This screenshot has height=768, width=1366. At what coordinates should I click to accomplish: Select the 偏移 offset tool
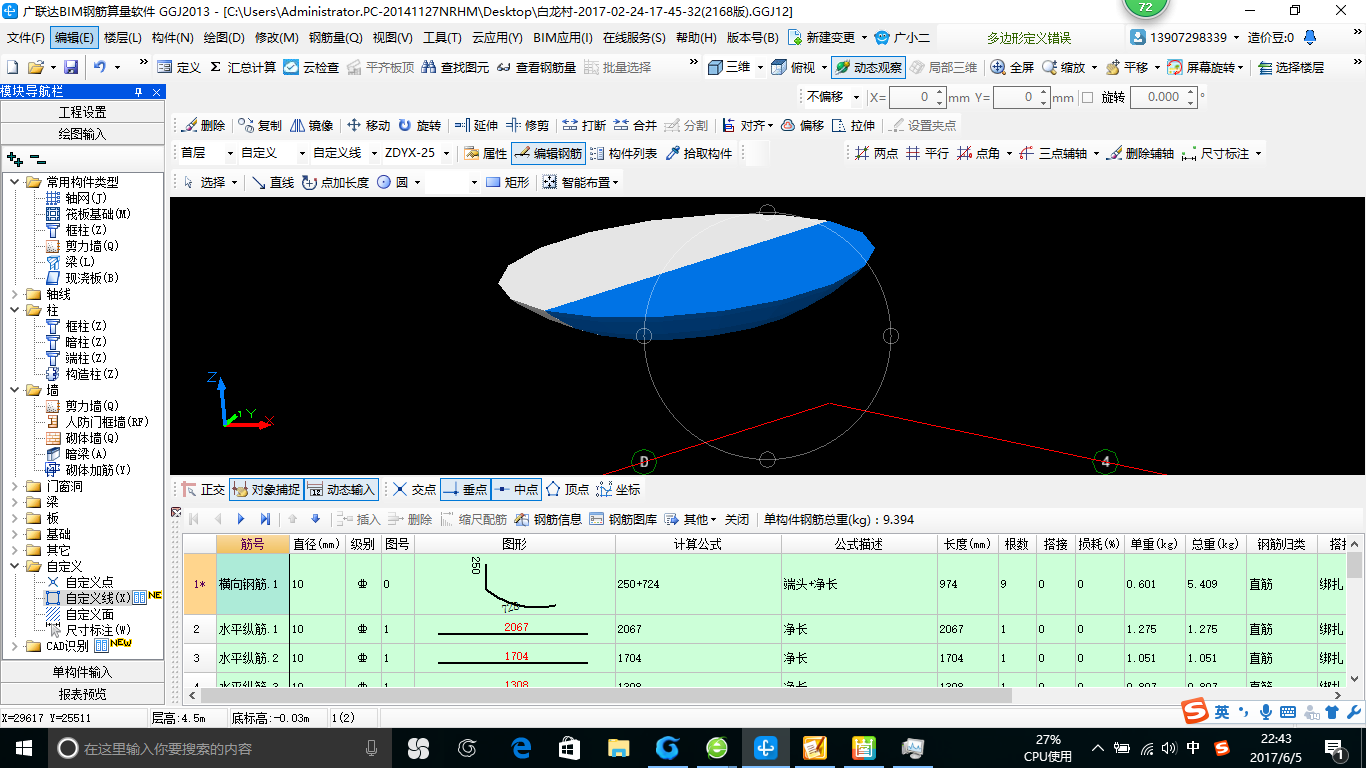pos(802,125)
